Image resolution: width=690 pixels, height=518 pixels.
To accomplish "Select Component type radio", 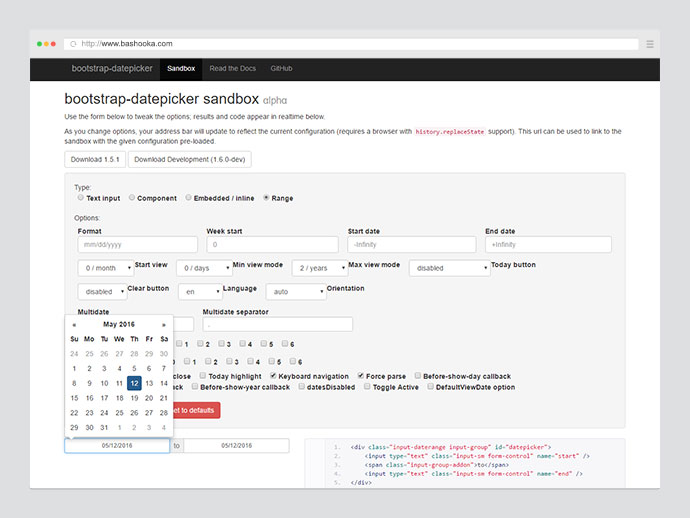I will click(132, 198).
